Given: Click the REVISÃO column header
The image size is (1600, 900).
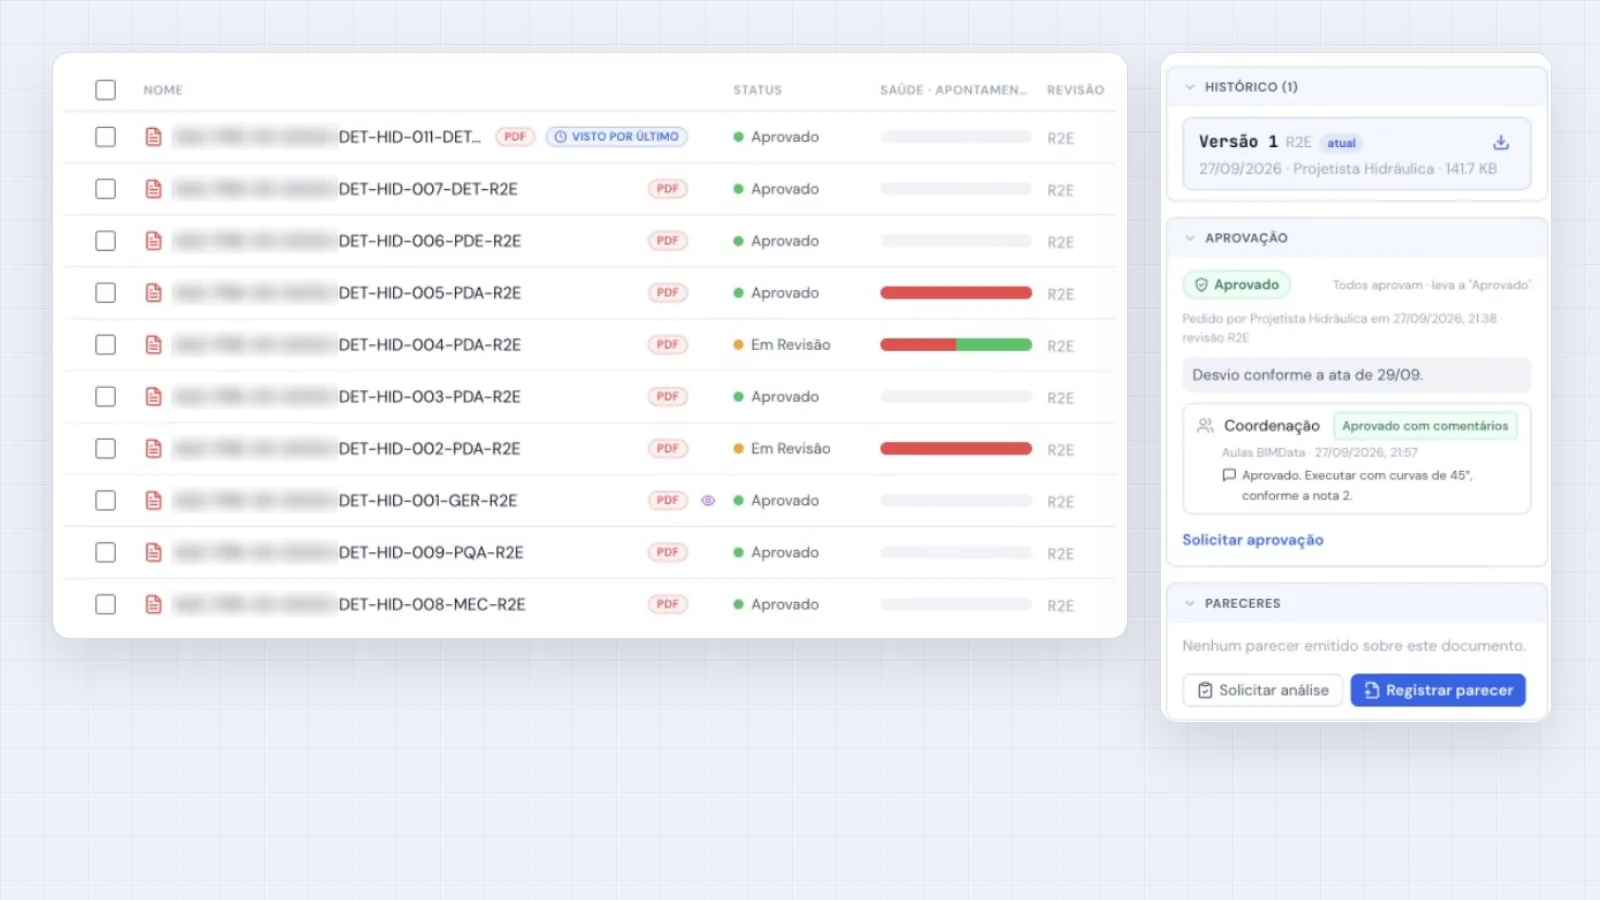Looking at the screenshot, I should click(1075, 90).
